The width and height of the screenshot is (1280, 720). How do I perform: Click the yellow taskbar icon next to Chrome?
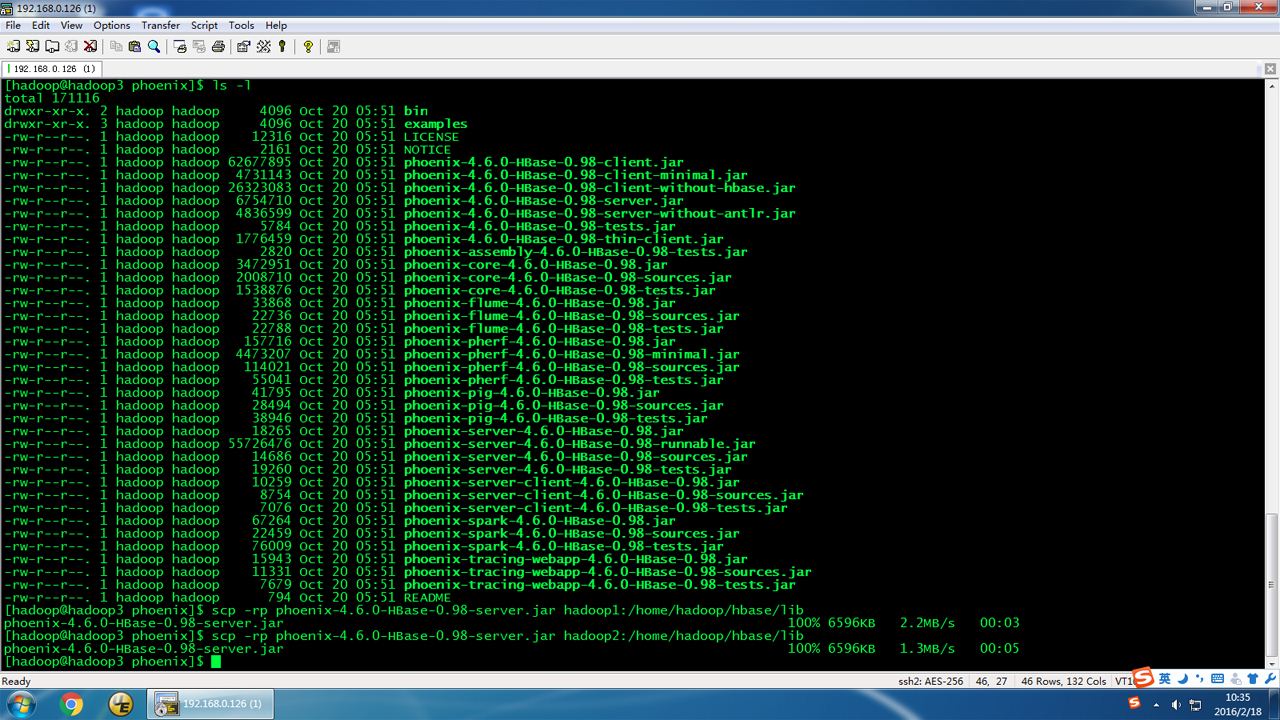[121, 704]
